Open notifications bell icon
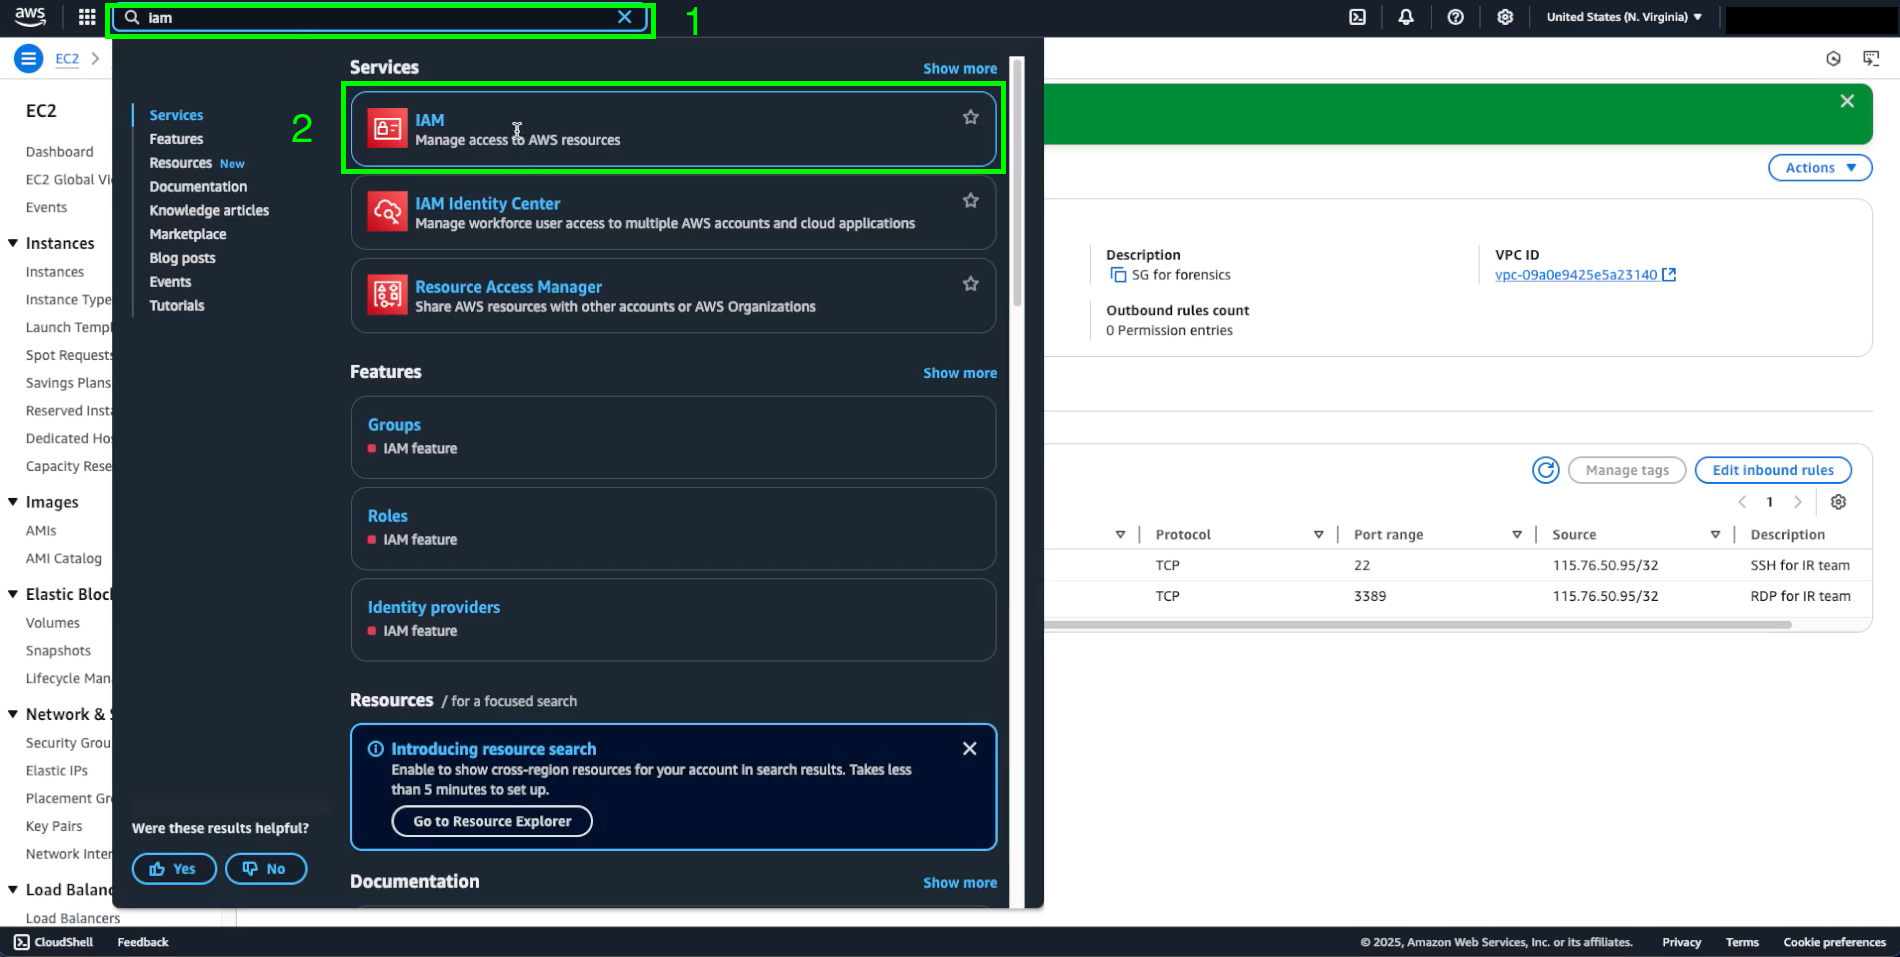 (x=1406, y=17)
